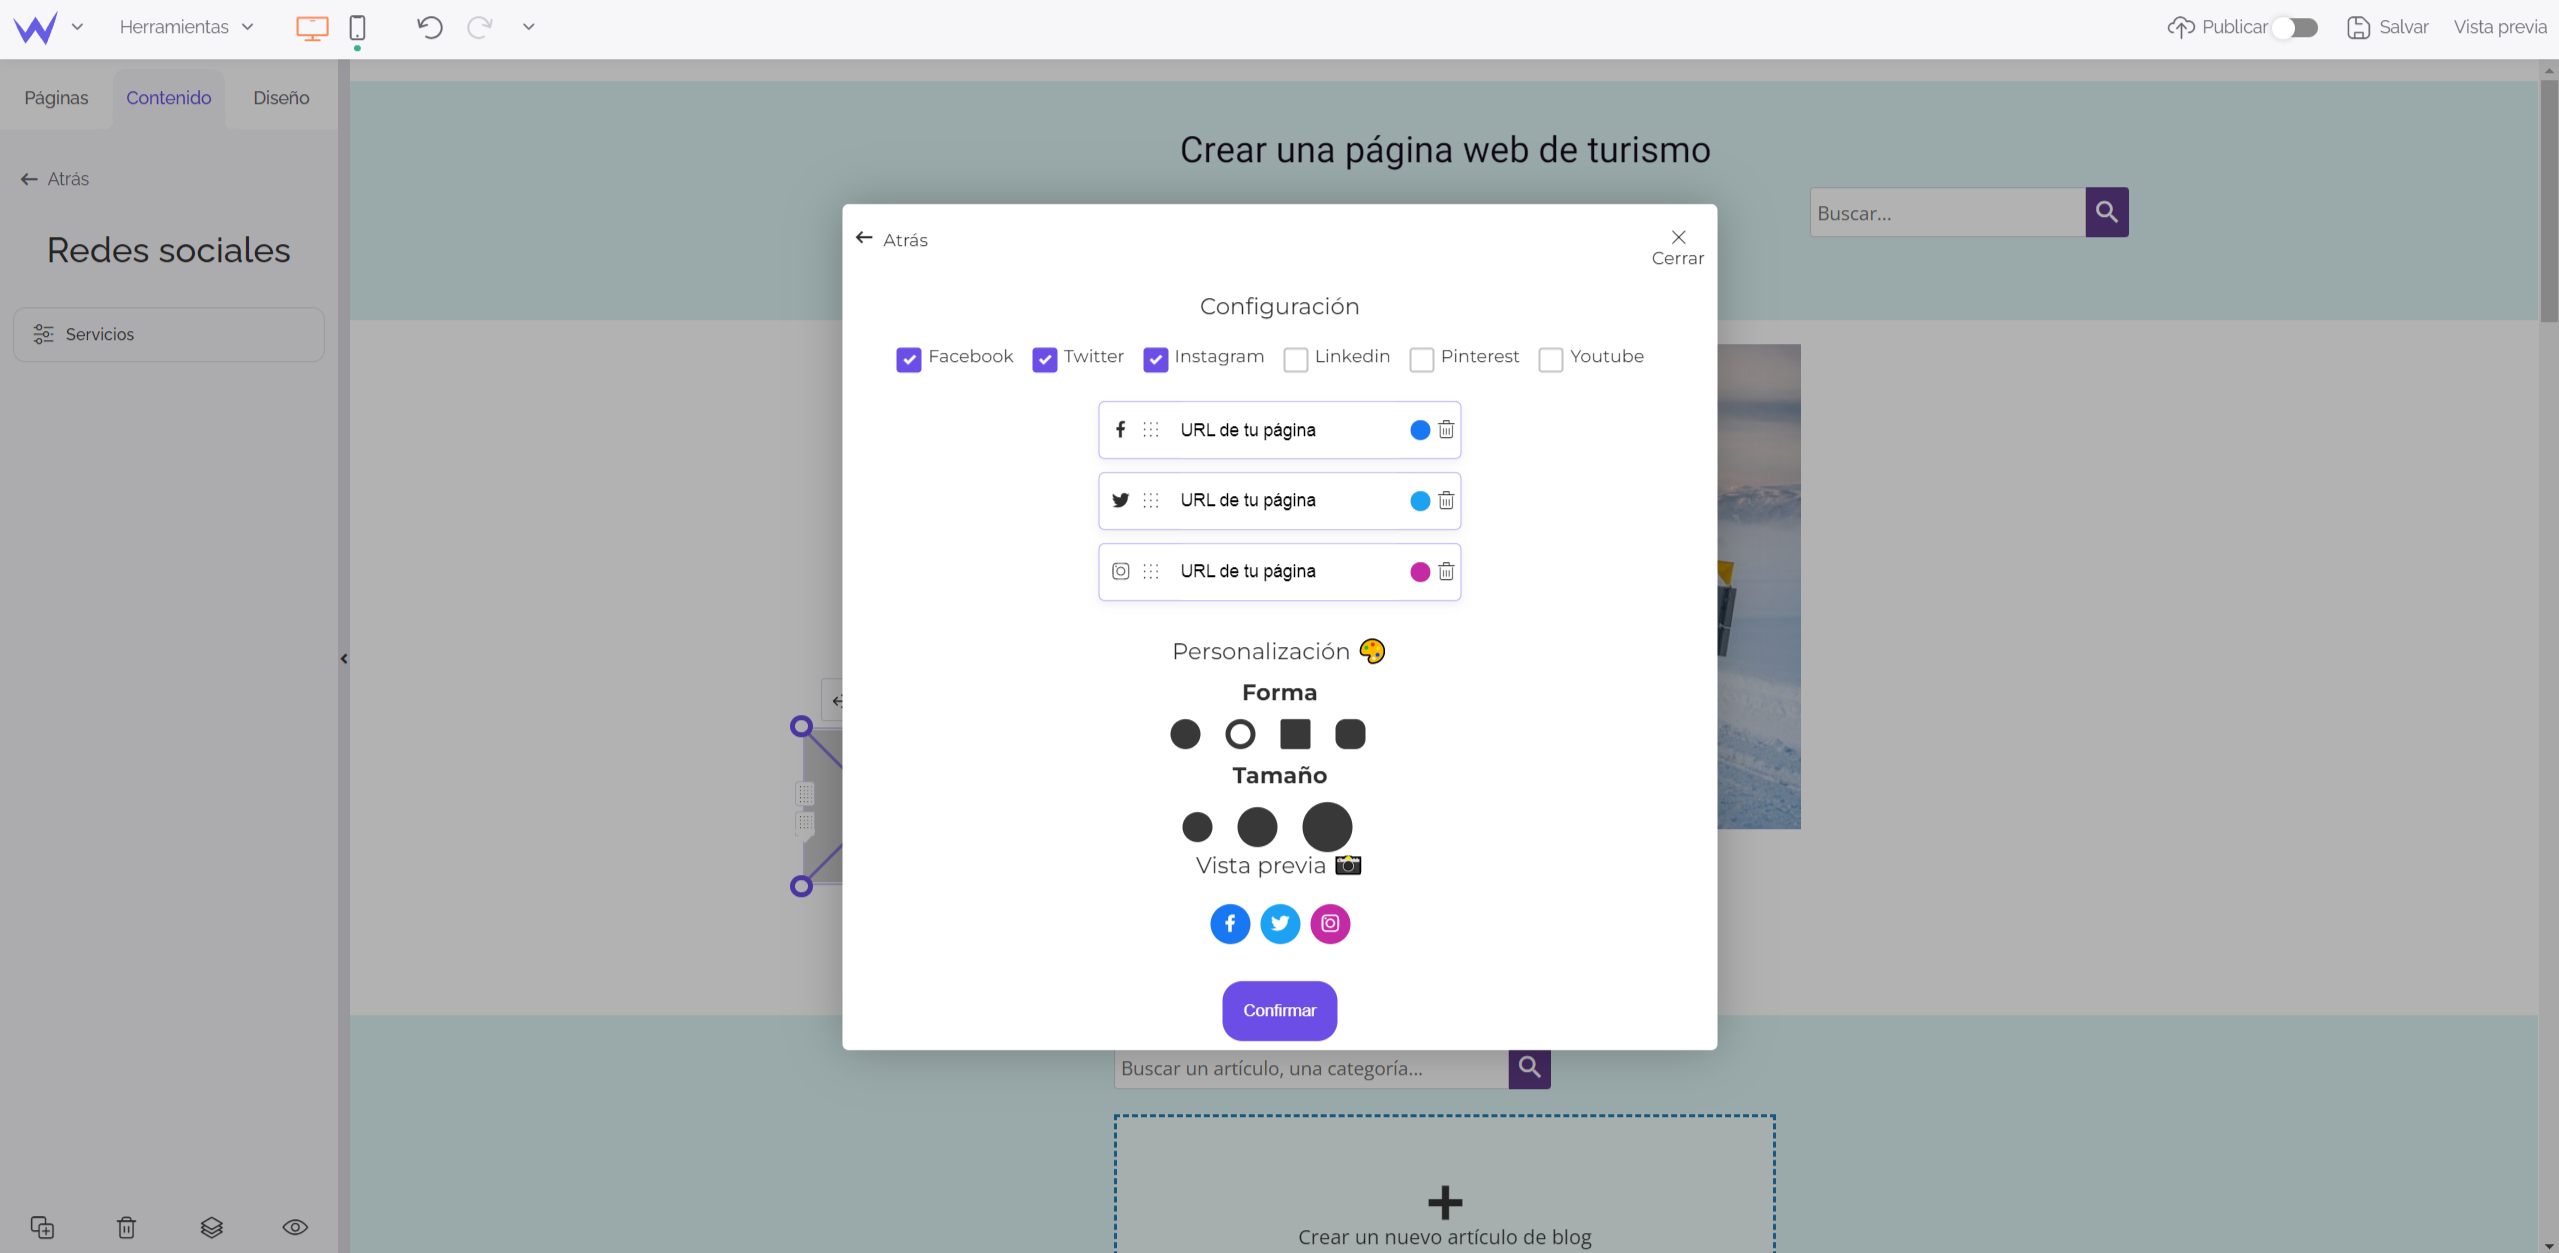Switch to mobile view icon
The image size is (2559, 1253).
pos(357,28)
